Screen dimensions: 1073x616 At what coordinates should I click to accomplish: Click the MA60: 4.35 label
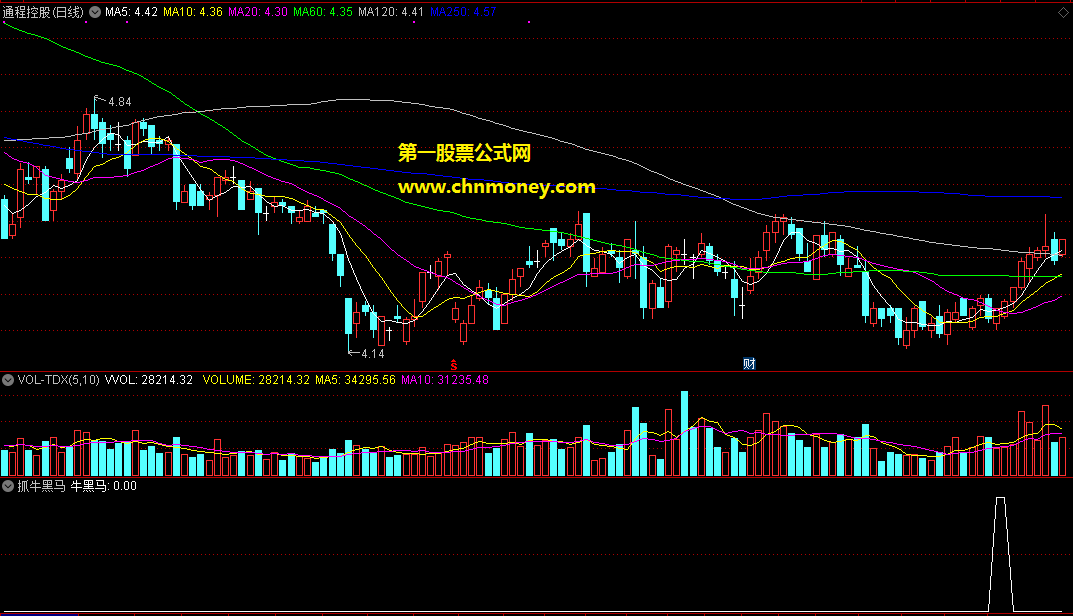(x=323, y=12)
